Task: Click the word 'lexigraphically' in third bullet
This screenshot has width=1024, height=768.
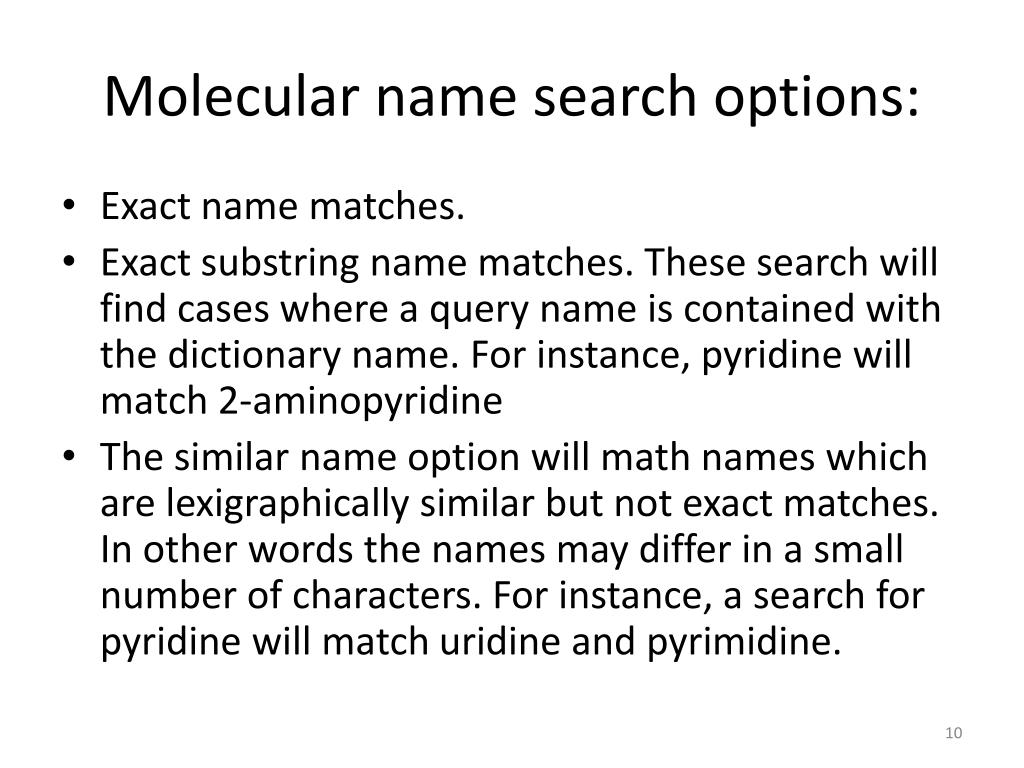Action: (x=287, y=504)
